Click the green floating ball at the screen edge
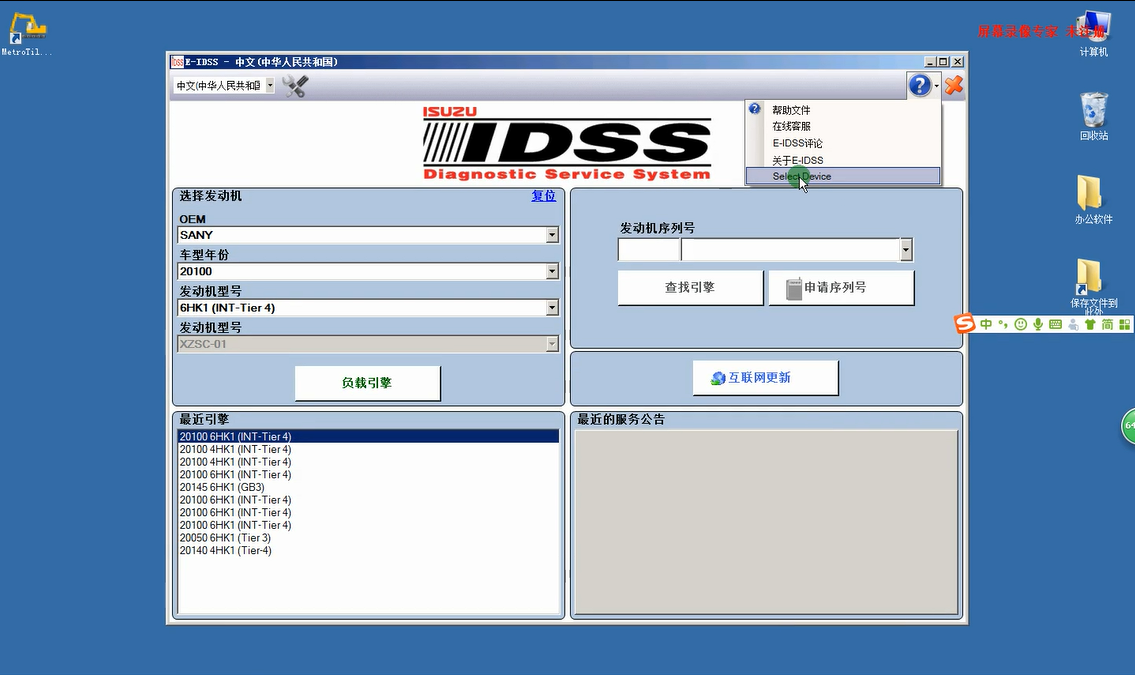Image resolution: width=1135 pixels, height=675 pixels. (1128, 426)
